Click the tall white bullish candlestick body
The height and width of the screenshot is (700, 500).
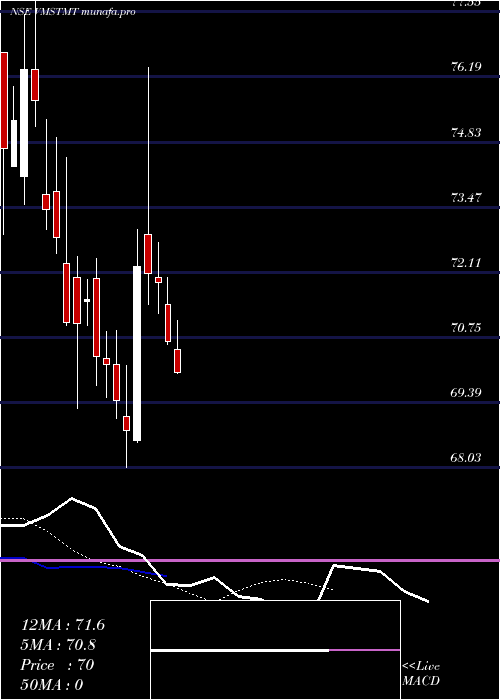137,354
